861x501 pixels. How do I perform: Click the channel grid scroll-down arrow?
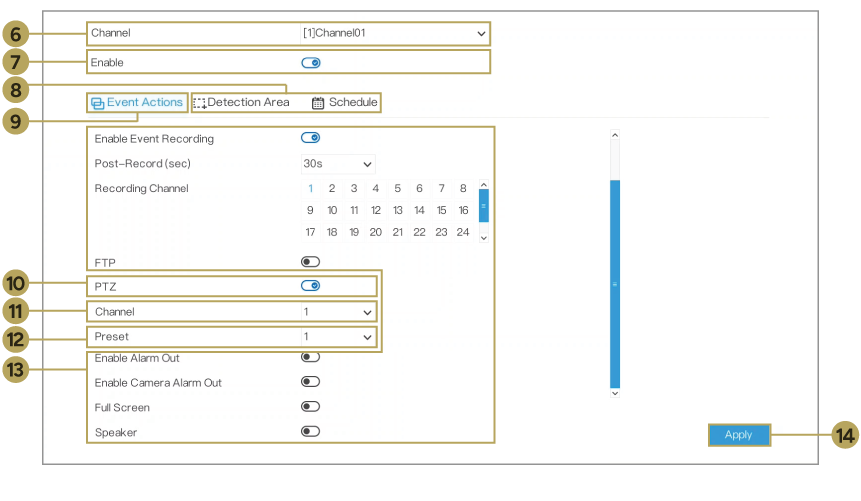coord(484,238)
